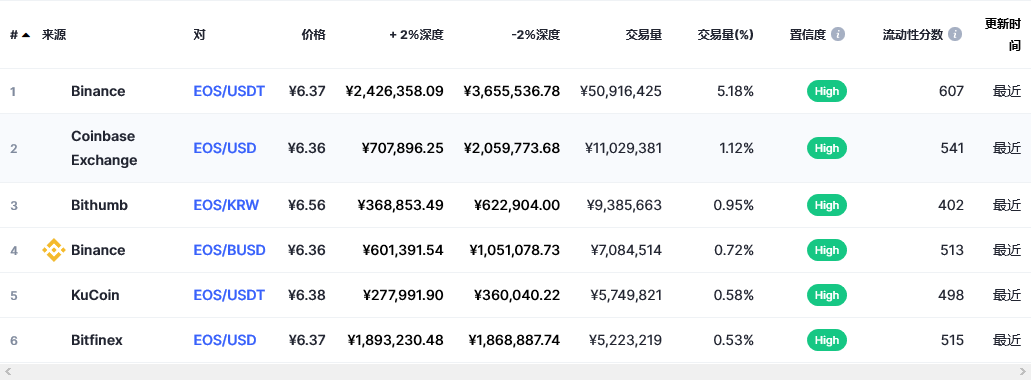Sort by the +2%深度 column header

pos(416,35)
